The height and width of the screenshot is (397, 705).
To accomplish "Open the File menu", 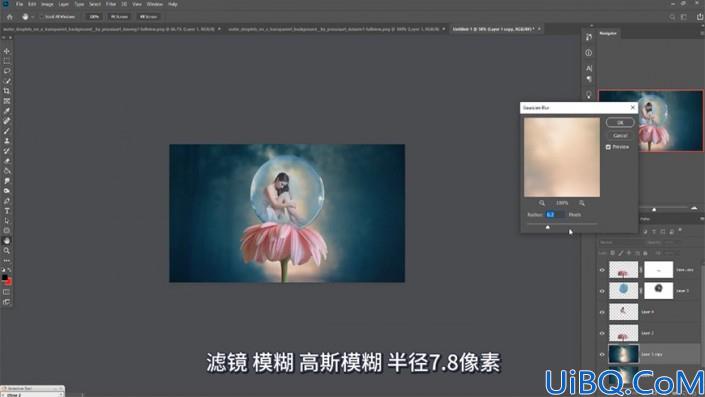I will click(19, 4).
